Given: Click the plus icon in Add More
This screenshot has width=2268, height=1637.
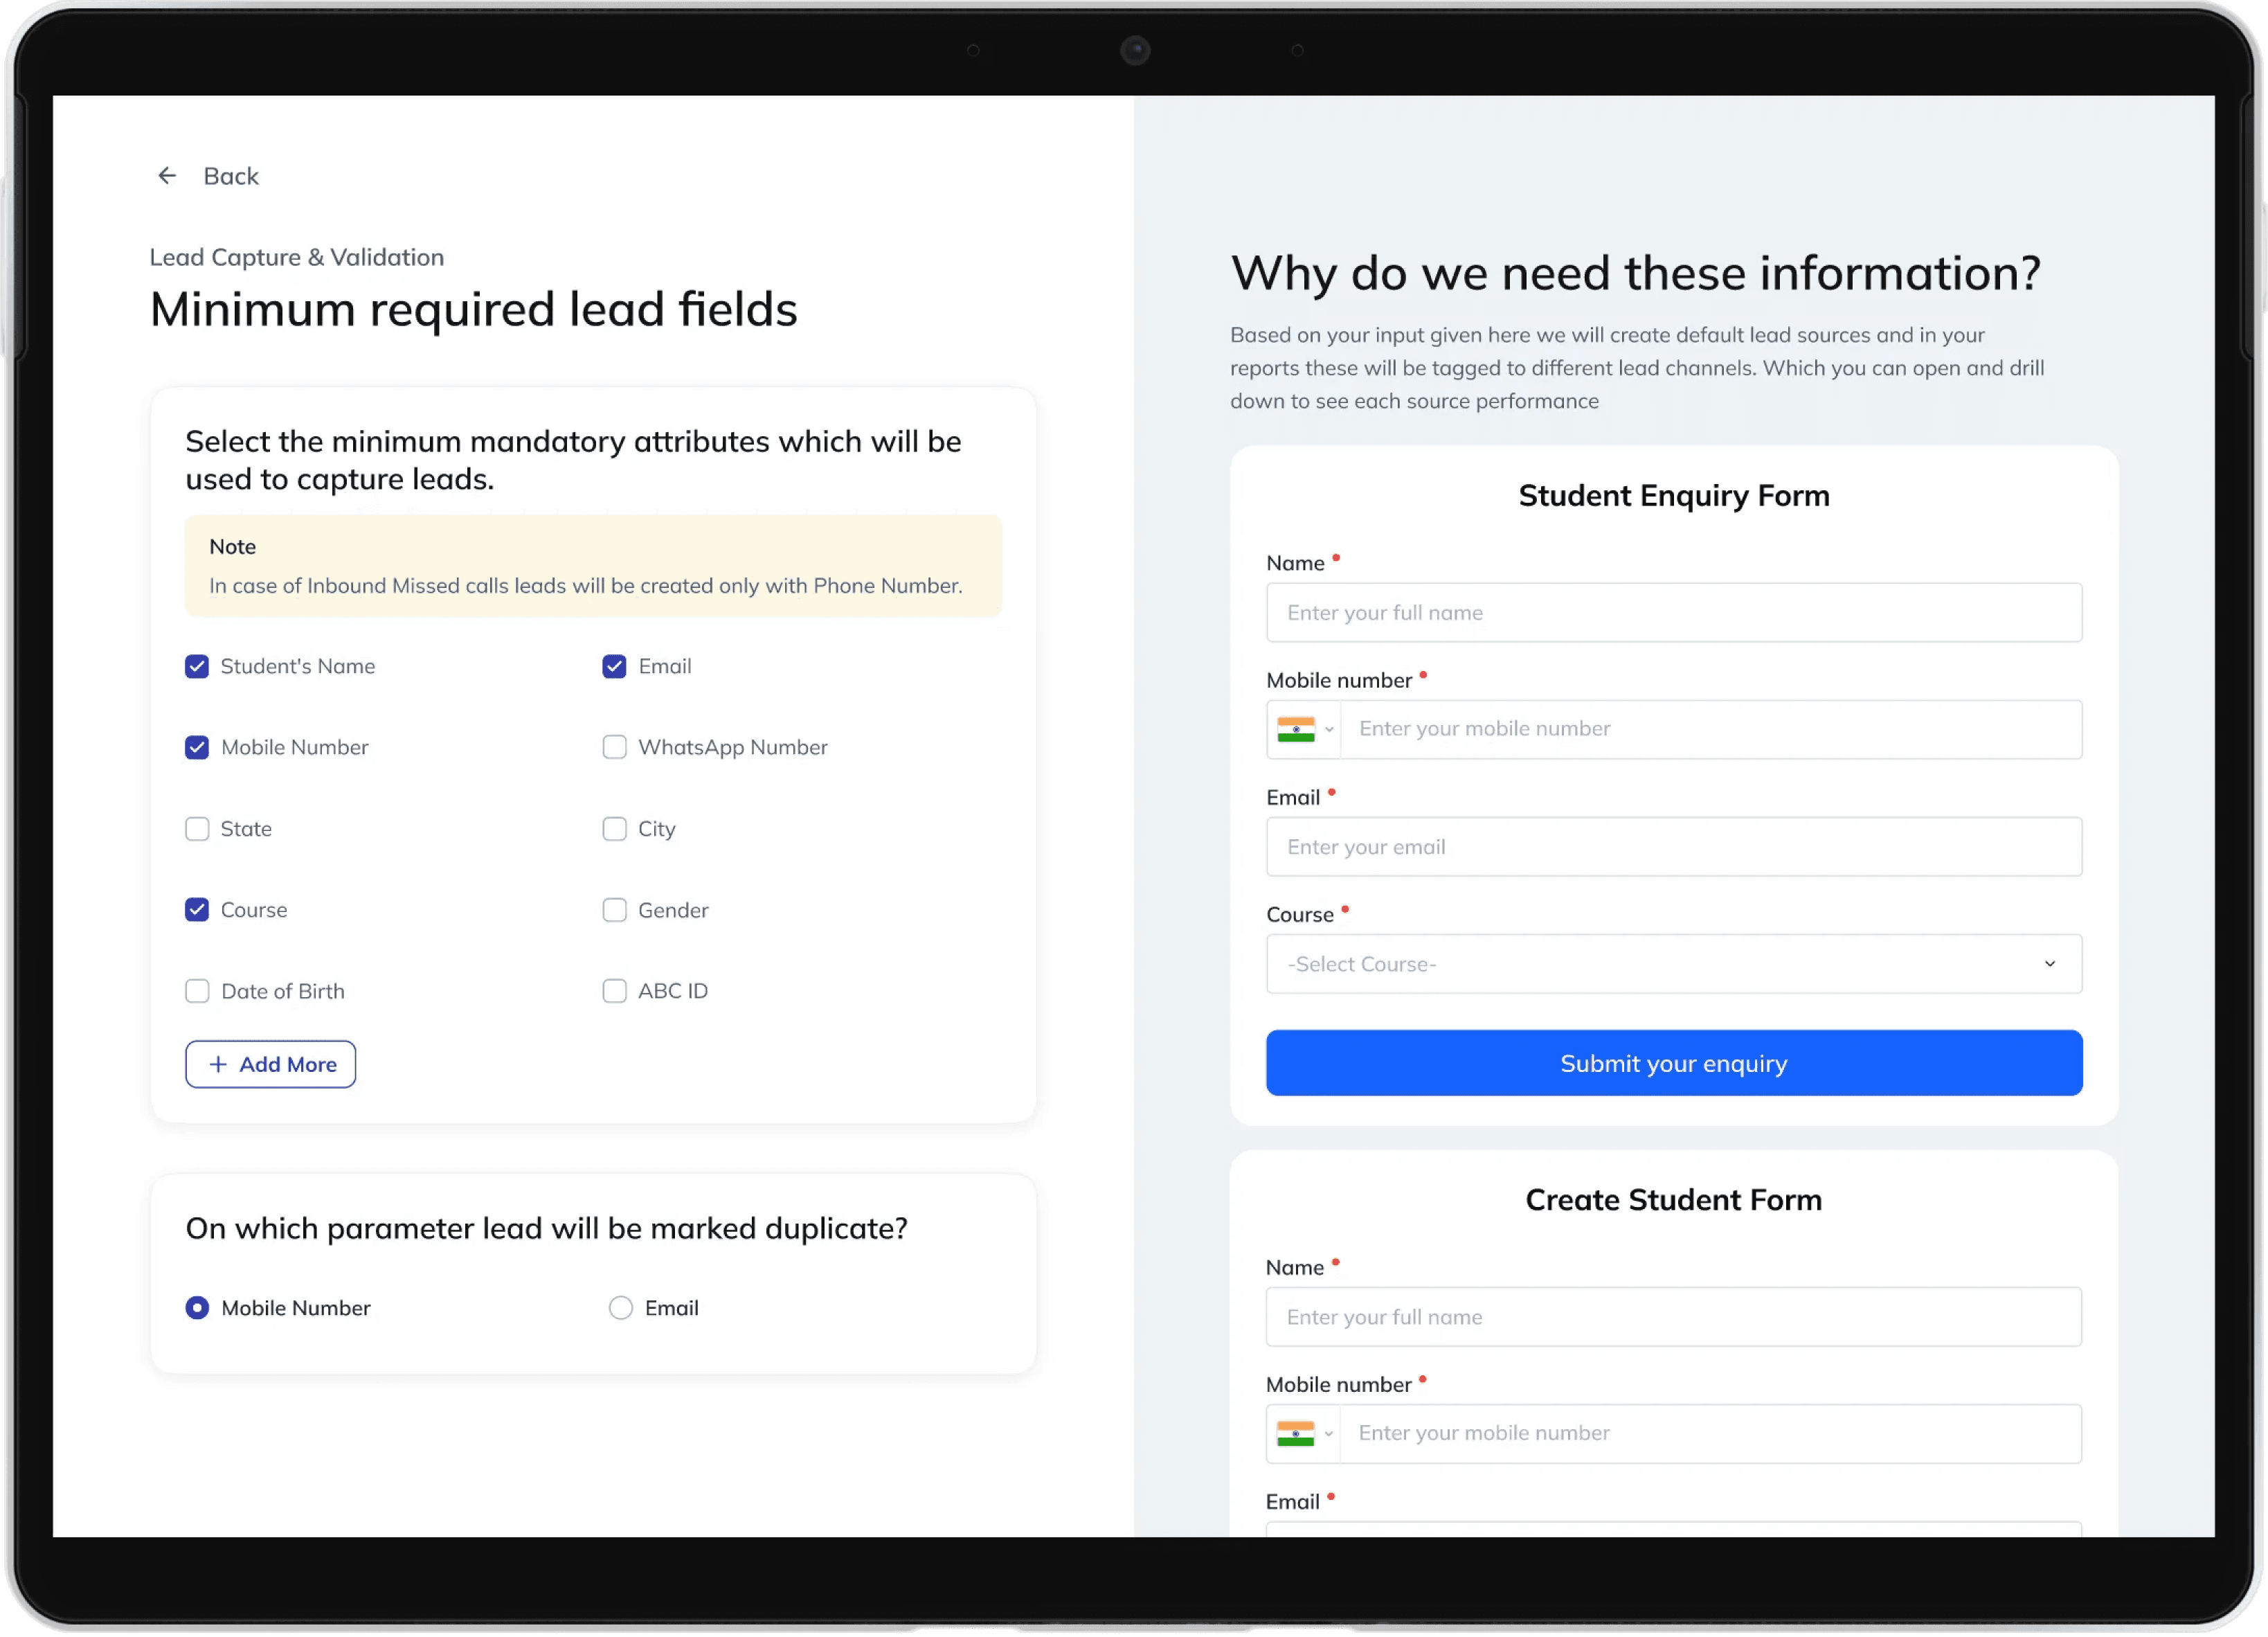Looking at the screenshot, I should (218, 1064).
